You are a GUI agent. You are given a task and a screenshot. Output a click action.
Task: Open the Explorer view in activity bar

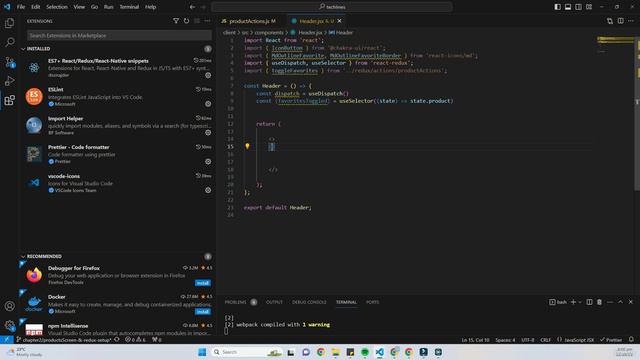(9, 23)
